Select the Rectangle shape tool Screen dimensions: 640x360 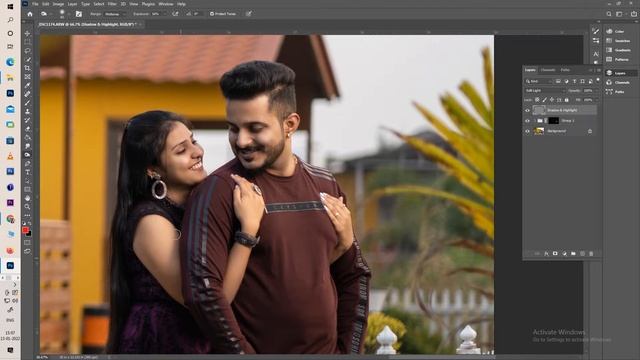point(28,189)
